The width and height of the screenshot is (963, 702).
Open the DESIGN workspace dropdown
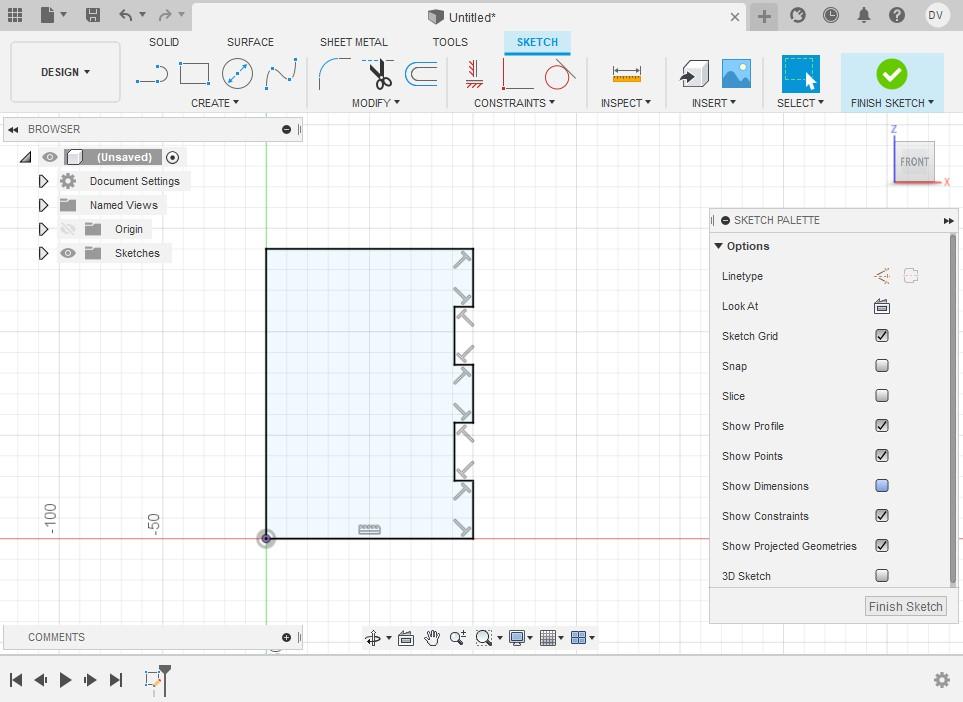[x=65, y=72]
